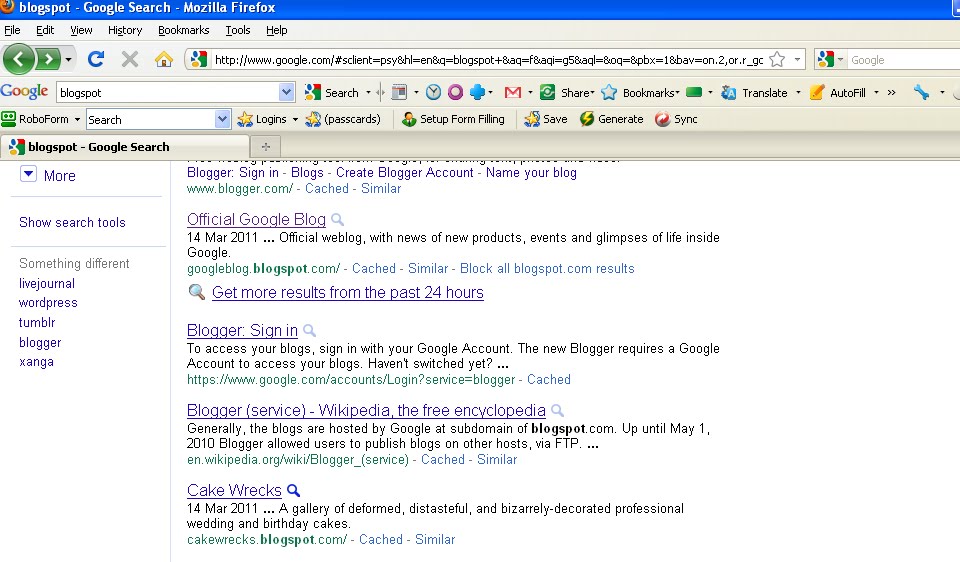This screenshot has height=562, width=960.
Task: Click the purple ring icon in Google toolbar
Action: (456, 92)
